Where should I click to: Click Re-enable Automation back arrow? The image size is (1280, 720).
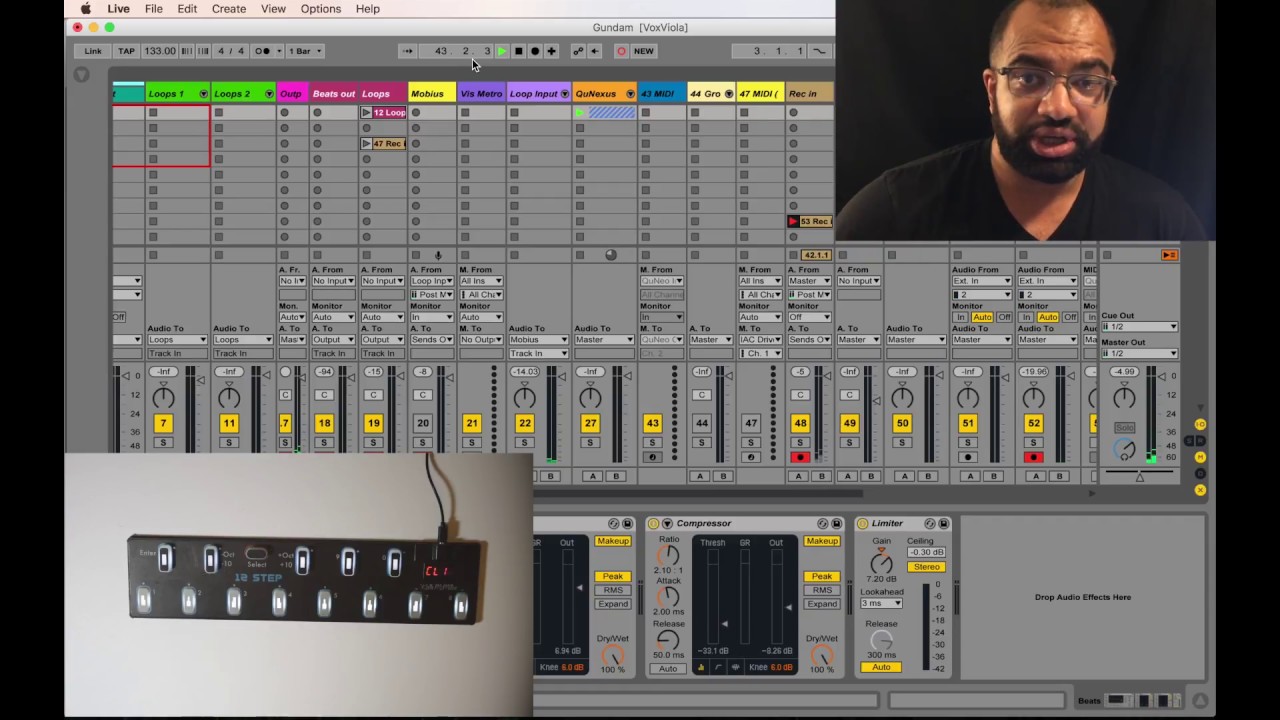click(x=594, y=51)
